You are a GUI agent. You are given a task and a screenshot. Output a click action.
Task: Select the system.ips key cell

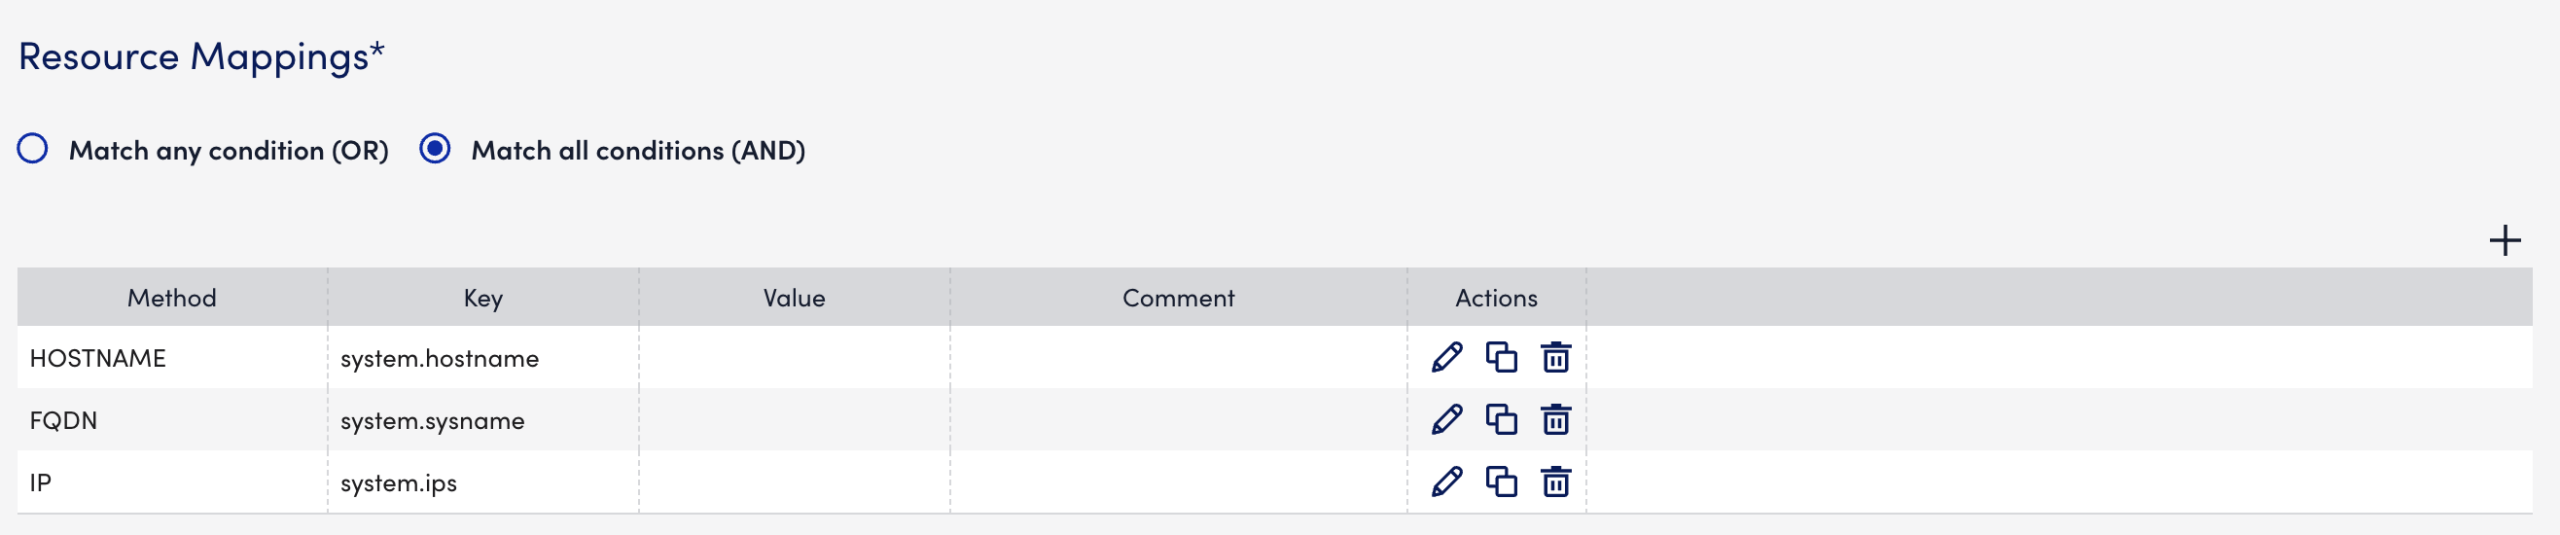(398, 483)
